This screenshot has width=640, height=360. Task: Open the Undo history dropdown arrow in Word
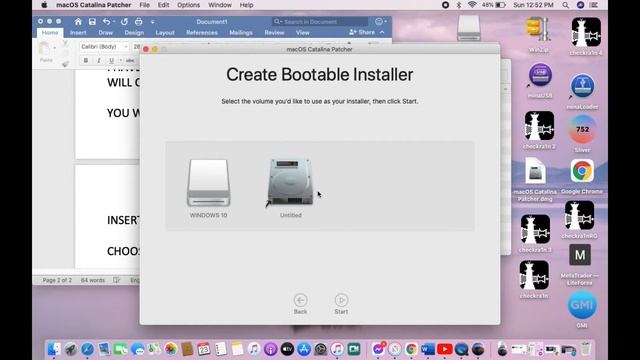click(x=114, y=22)
